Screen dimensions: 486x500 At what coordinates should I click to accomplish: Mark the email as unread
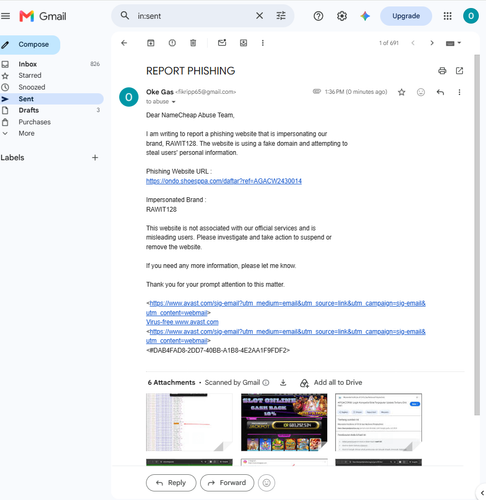pyautogui.click(x=222, y=43)
